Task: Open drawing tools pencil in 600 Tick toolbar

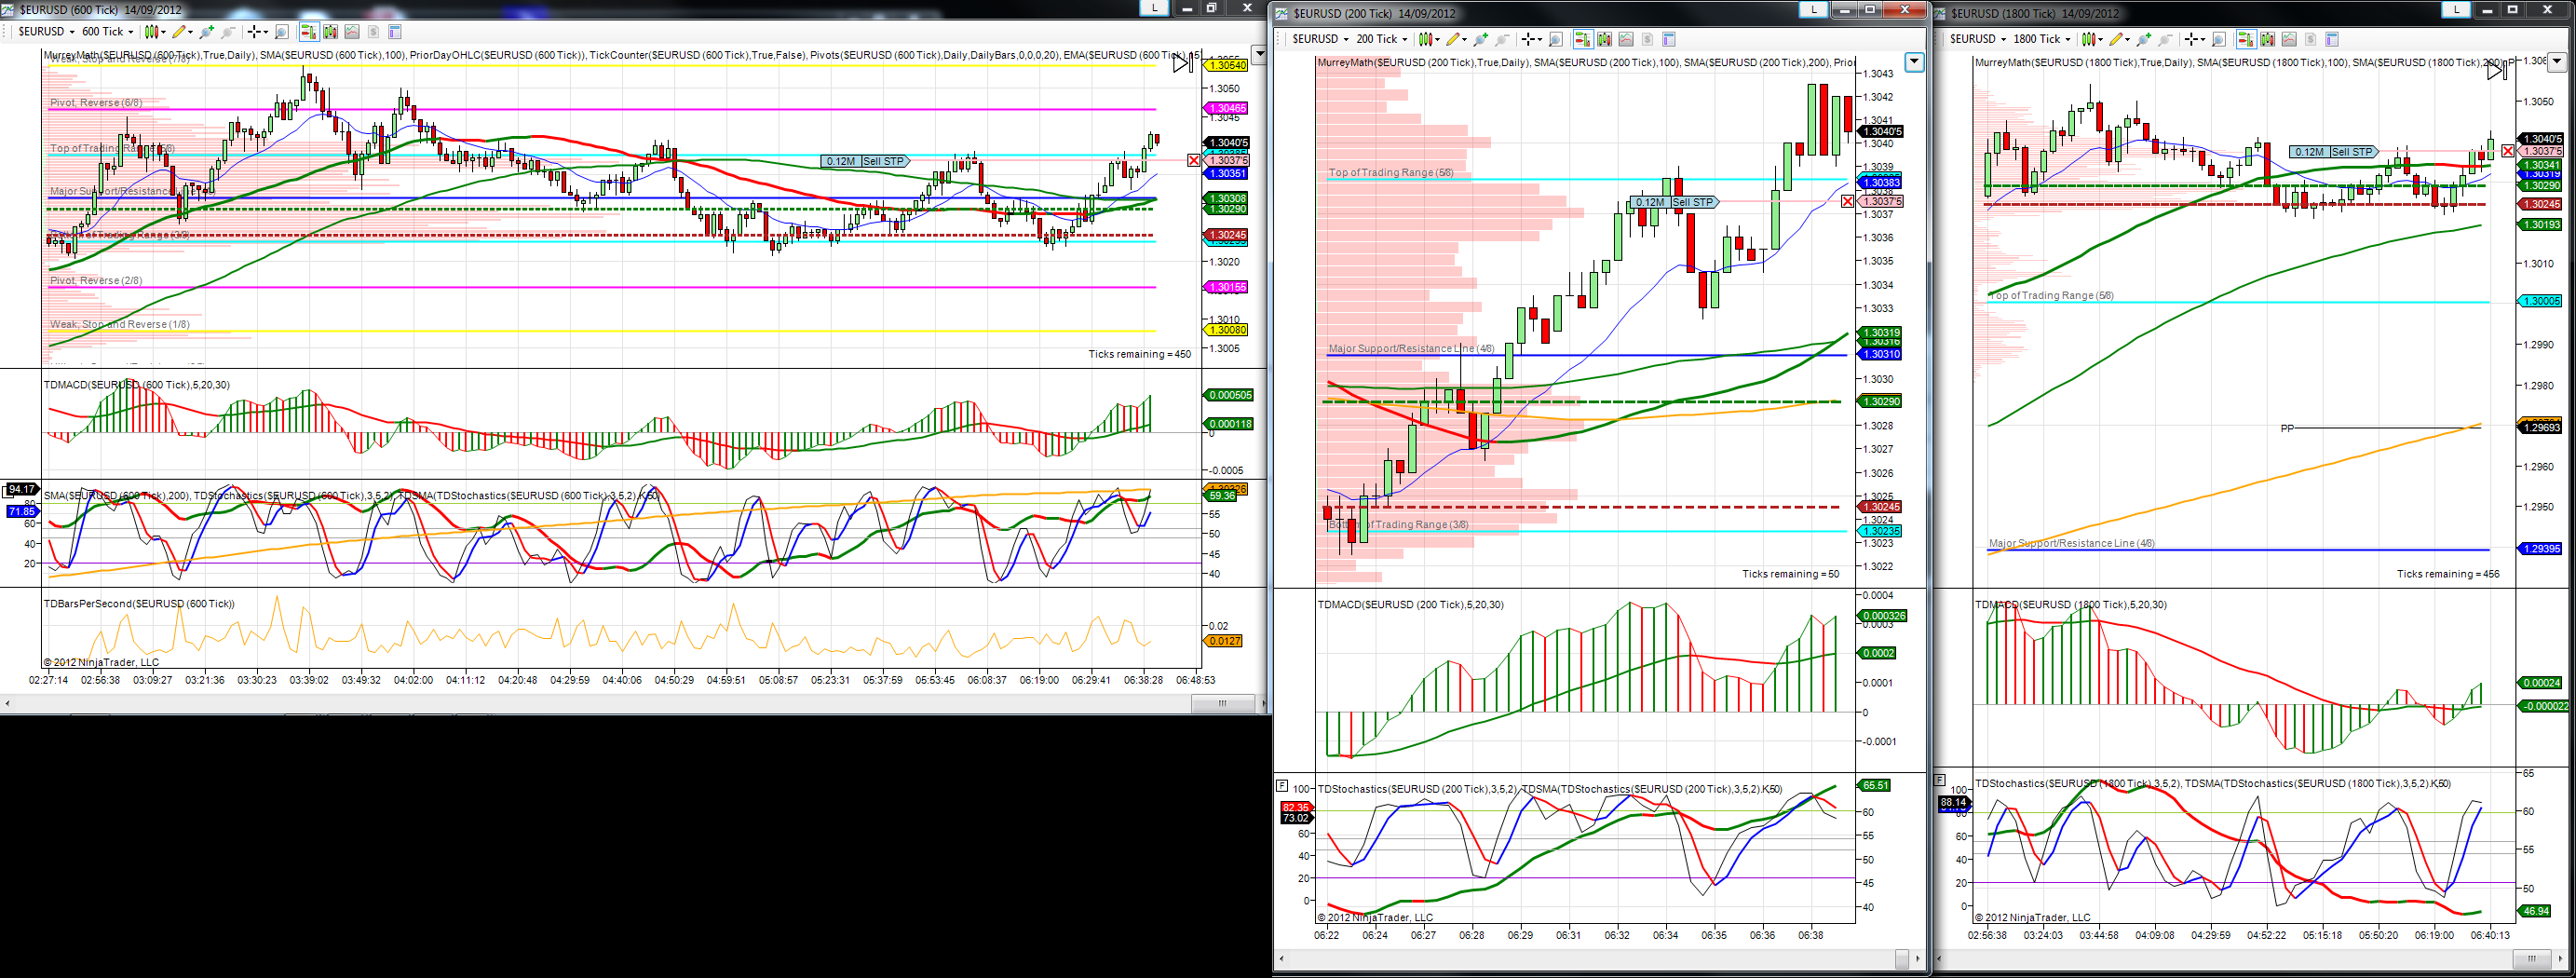Action: pos(178,32)
